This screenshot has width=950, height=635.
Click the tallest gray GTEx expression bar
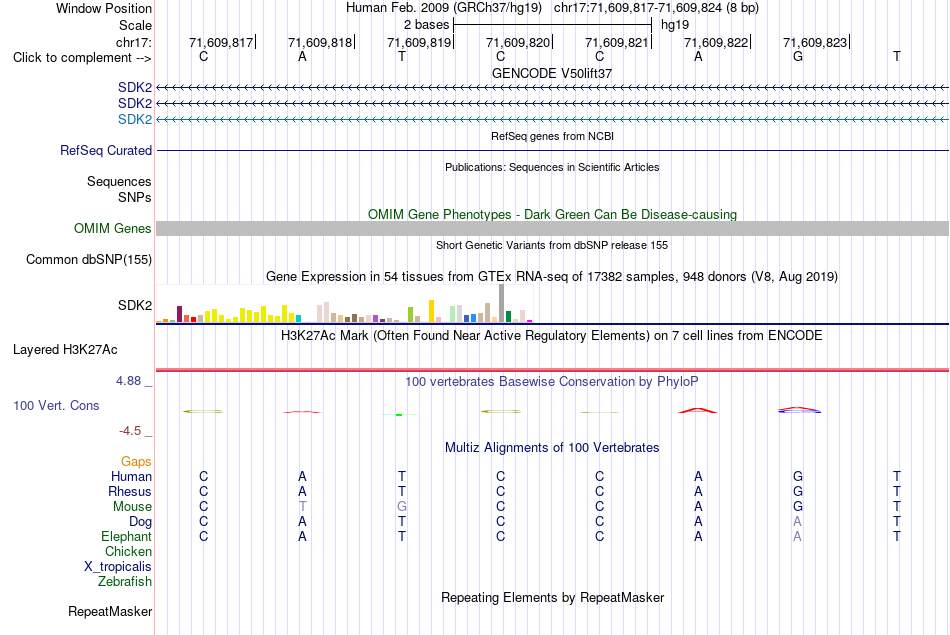click(x=501, y=303)
